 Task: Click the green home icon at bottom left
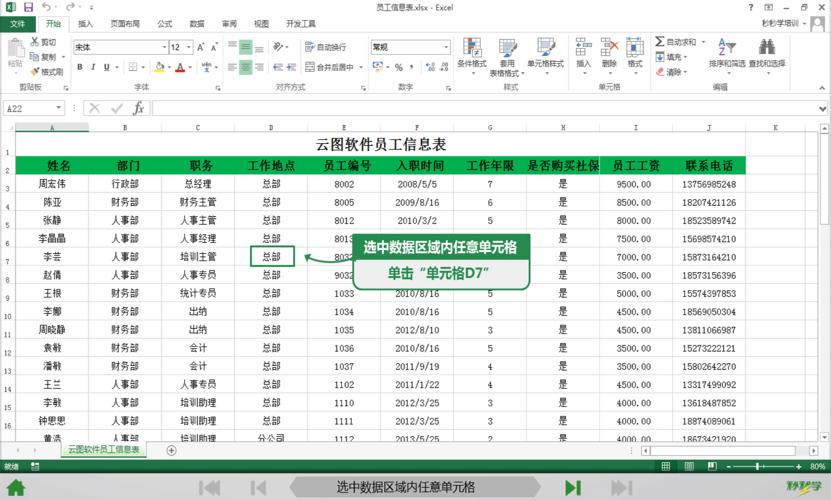coord(16,487)
